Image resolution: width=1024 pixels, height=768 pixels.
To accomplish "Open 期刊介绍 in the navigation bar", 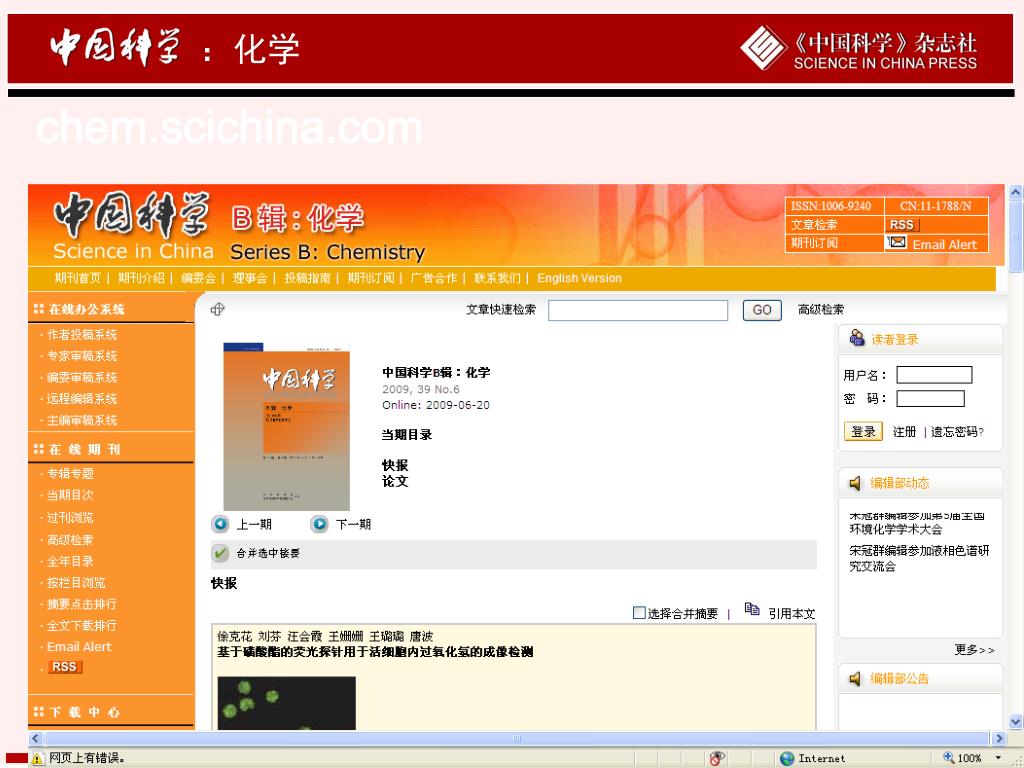I will 141,278.
